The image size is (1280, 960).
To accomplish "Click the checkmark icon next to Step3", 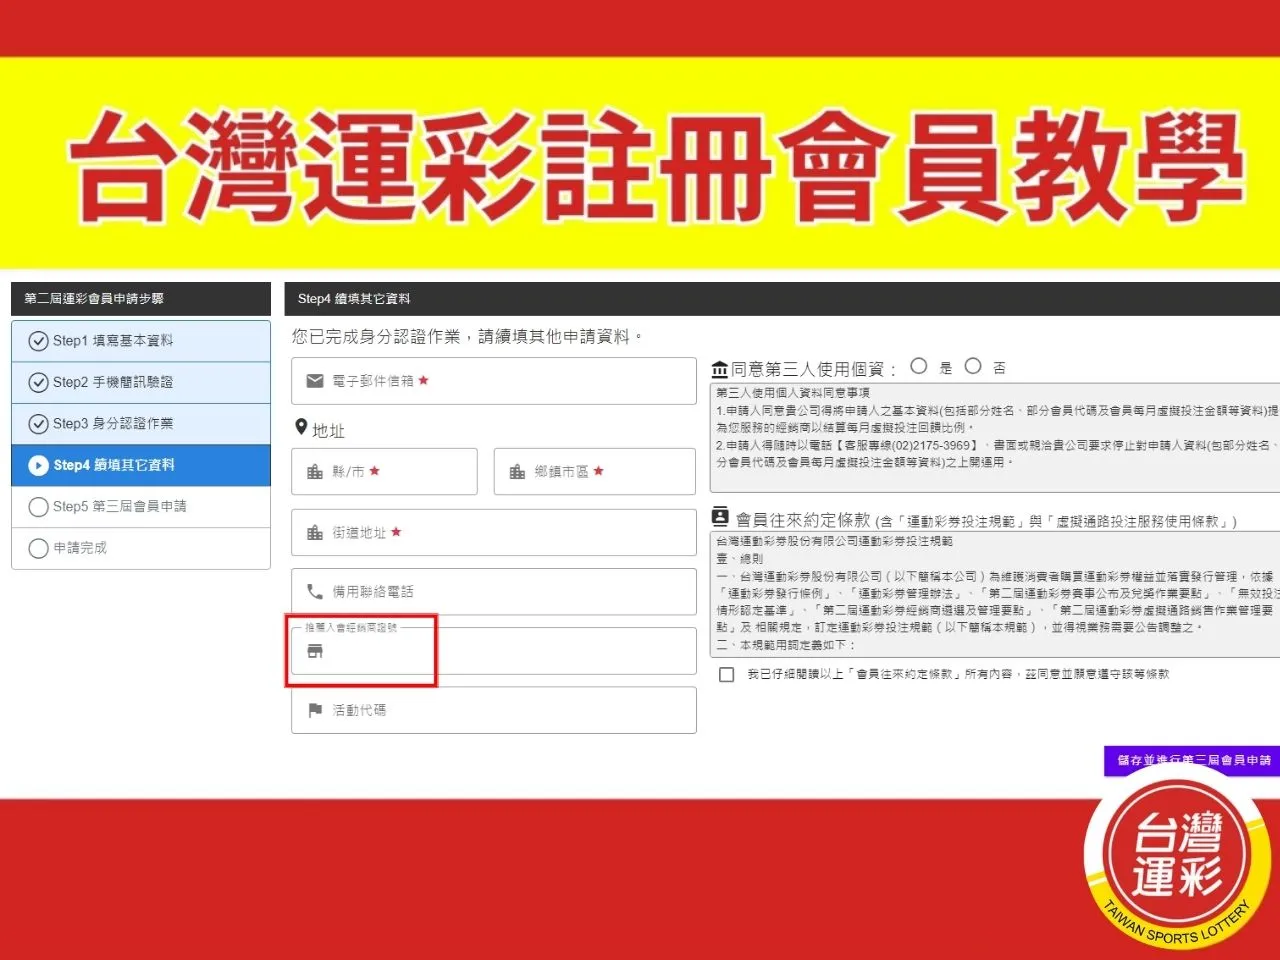I will (38, 424).
